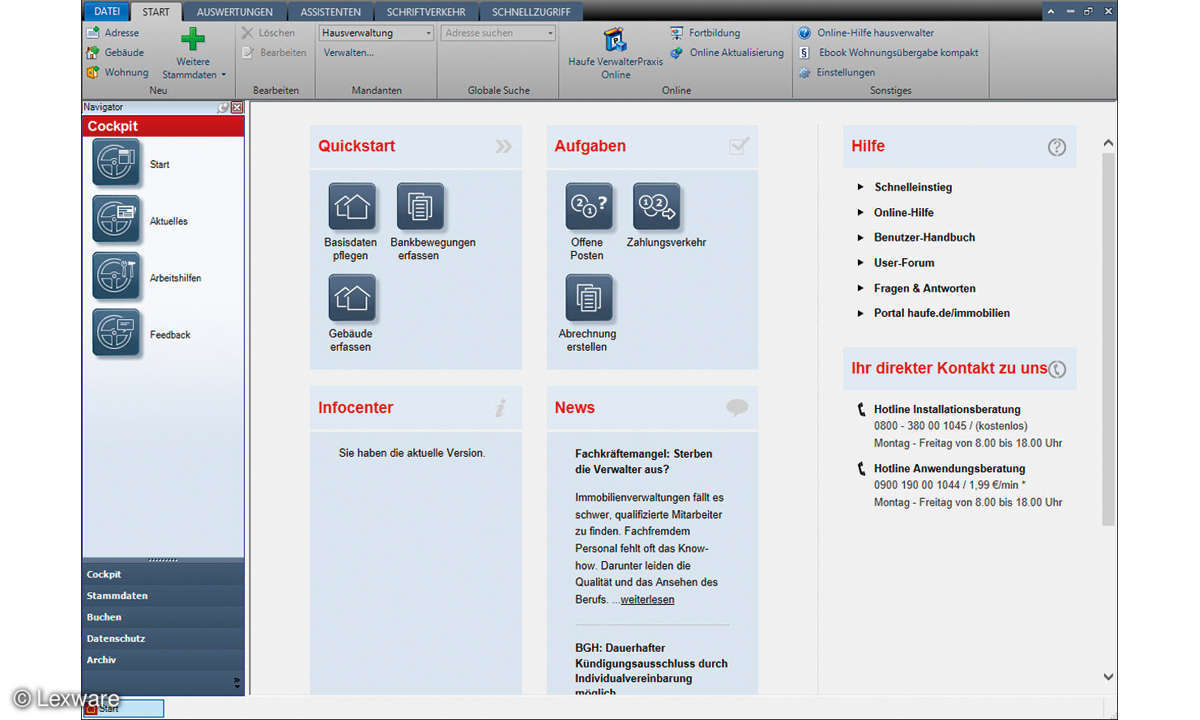Click Verwalten... under Mandanten
Viewport: 1200px width, 720px height.
(349, 52)
